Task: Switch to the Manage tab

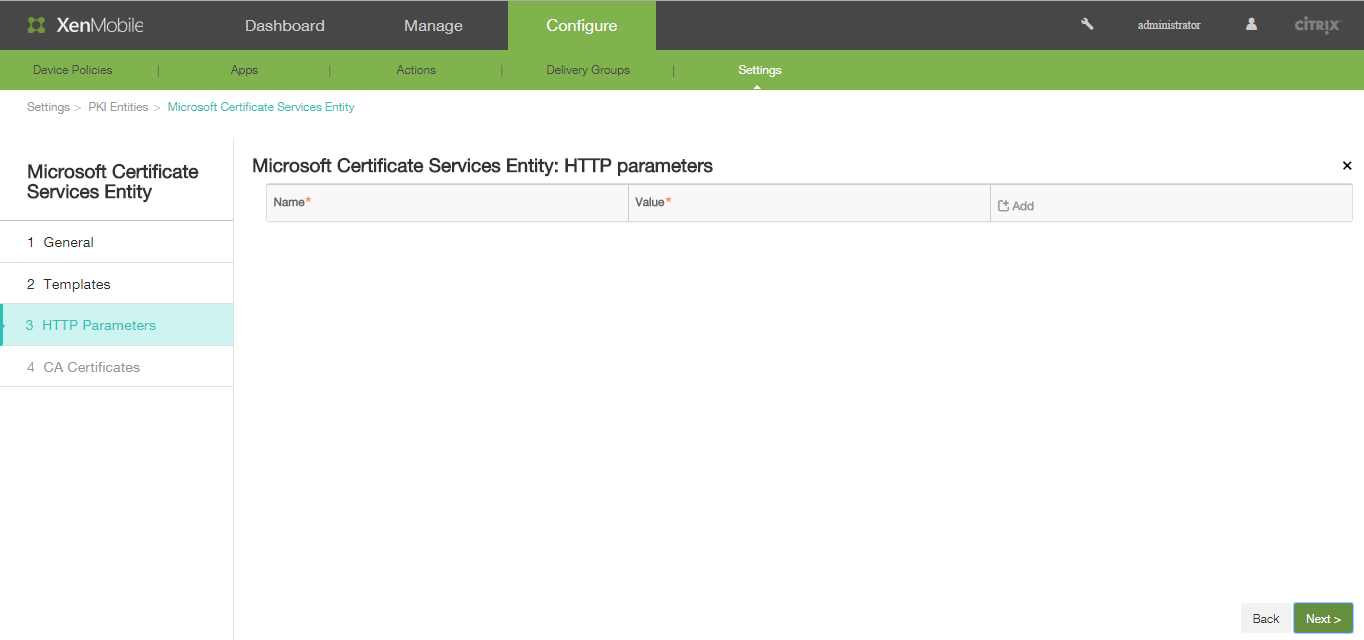Action: tap(433, 26)
